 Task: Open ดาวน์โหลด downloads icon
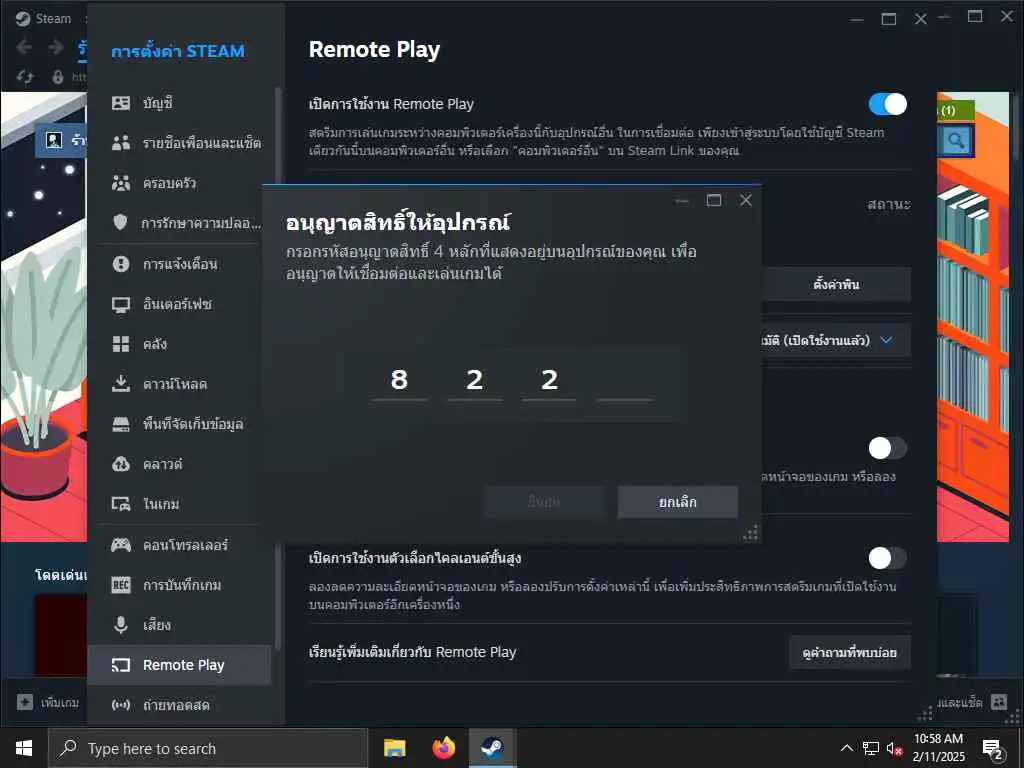tap(121, 384)
